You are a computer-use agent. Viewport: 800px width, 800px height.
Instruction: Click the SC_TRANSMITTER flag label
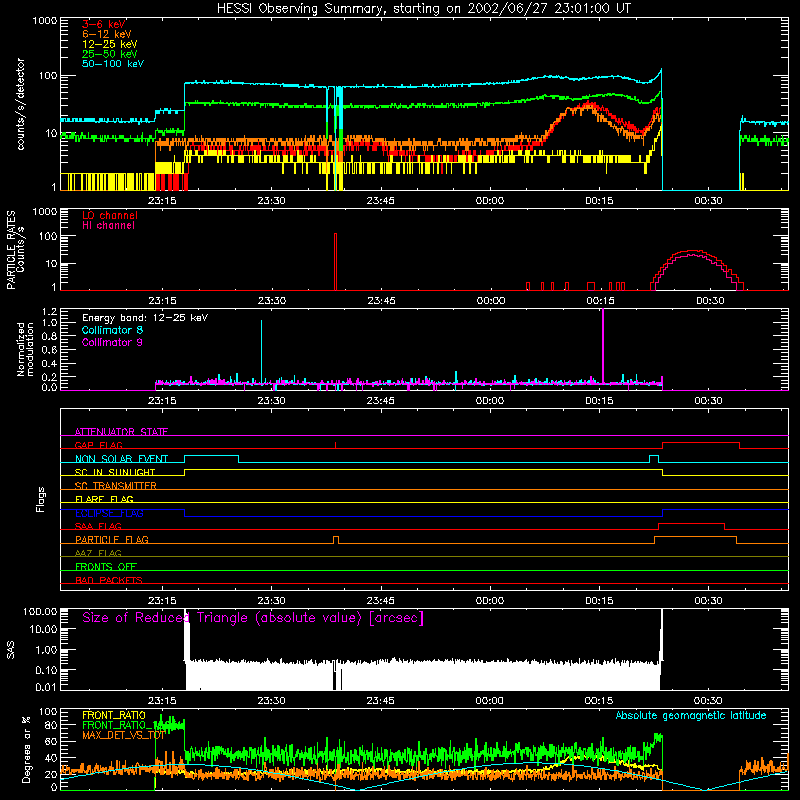click(115, 486)
